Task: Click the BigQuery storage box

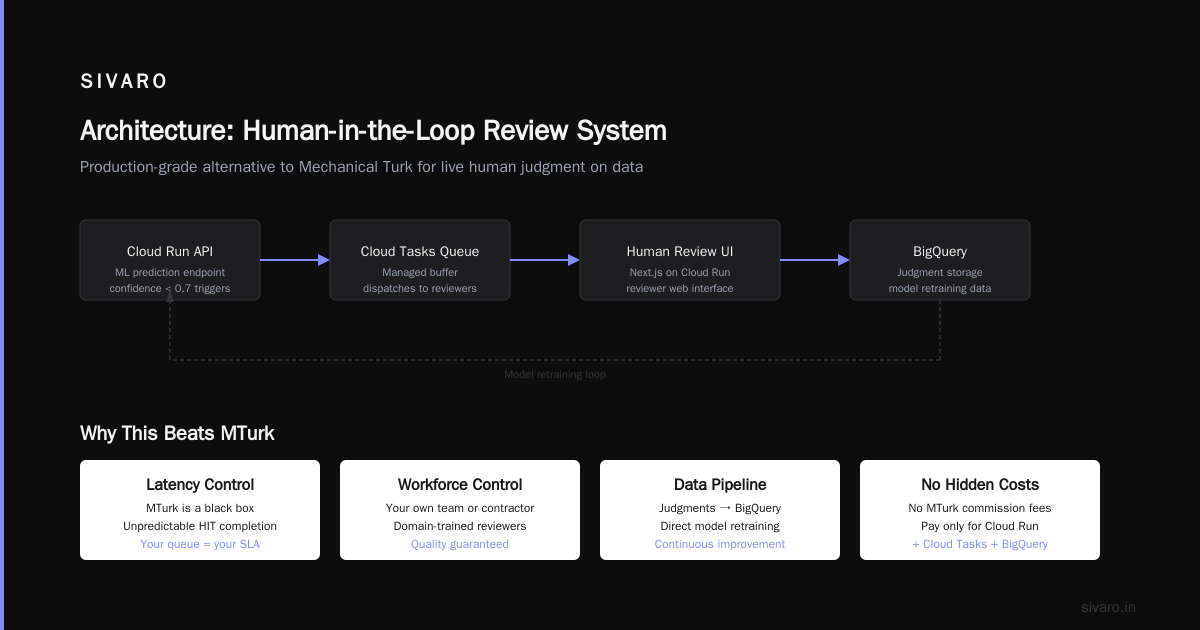Action: point(940,260)
